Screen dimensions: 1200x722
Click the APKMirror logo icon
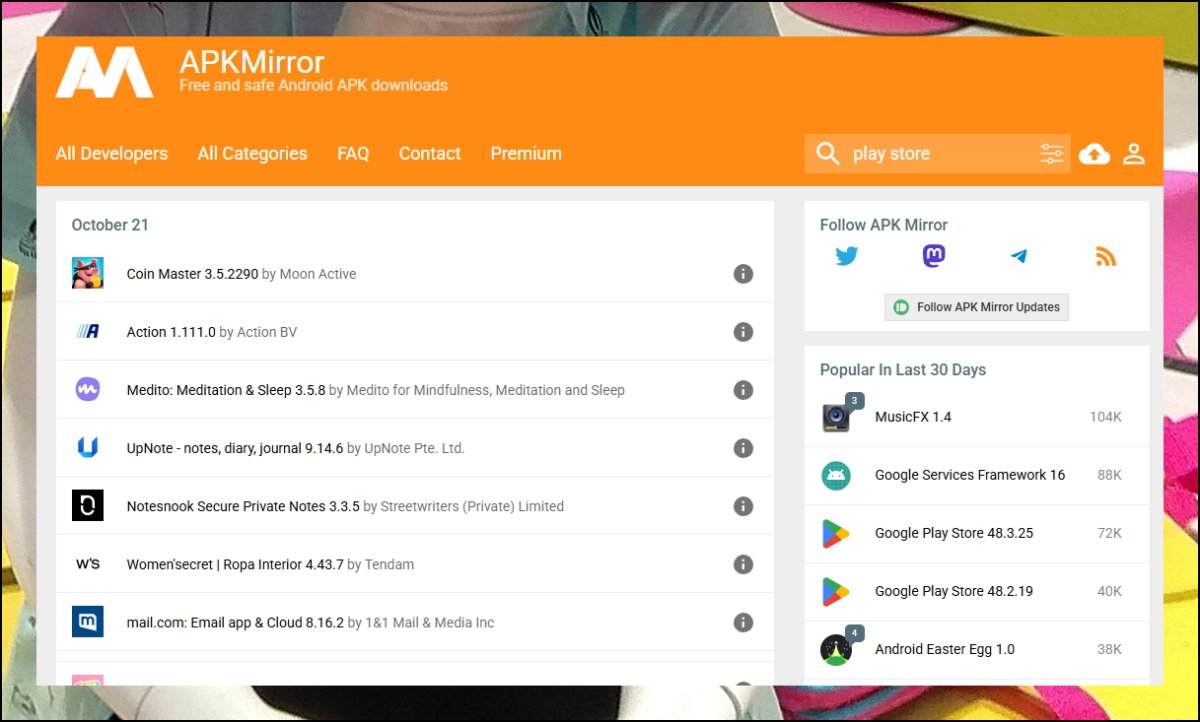(105, 72)
